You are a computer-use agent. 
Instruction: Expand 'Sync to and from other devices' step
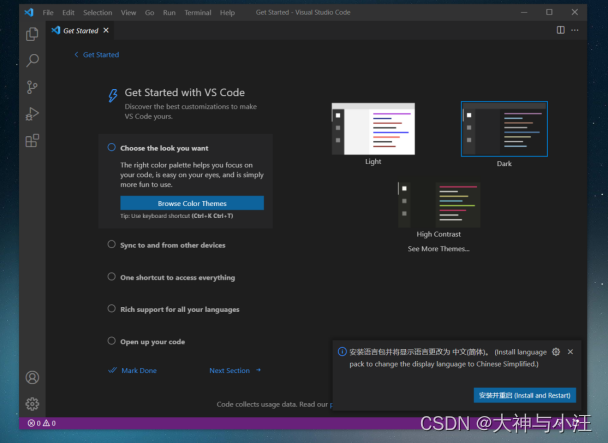(x=173, y=245)
